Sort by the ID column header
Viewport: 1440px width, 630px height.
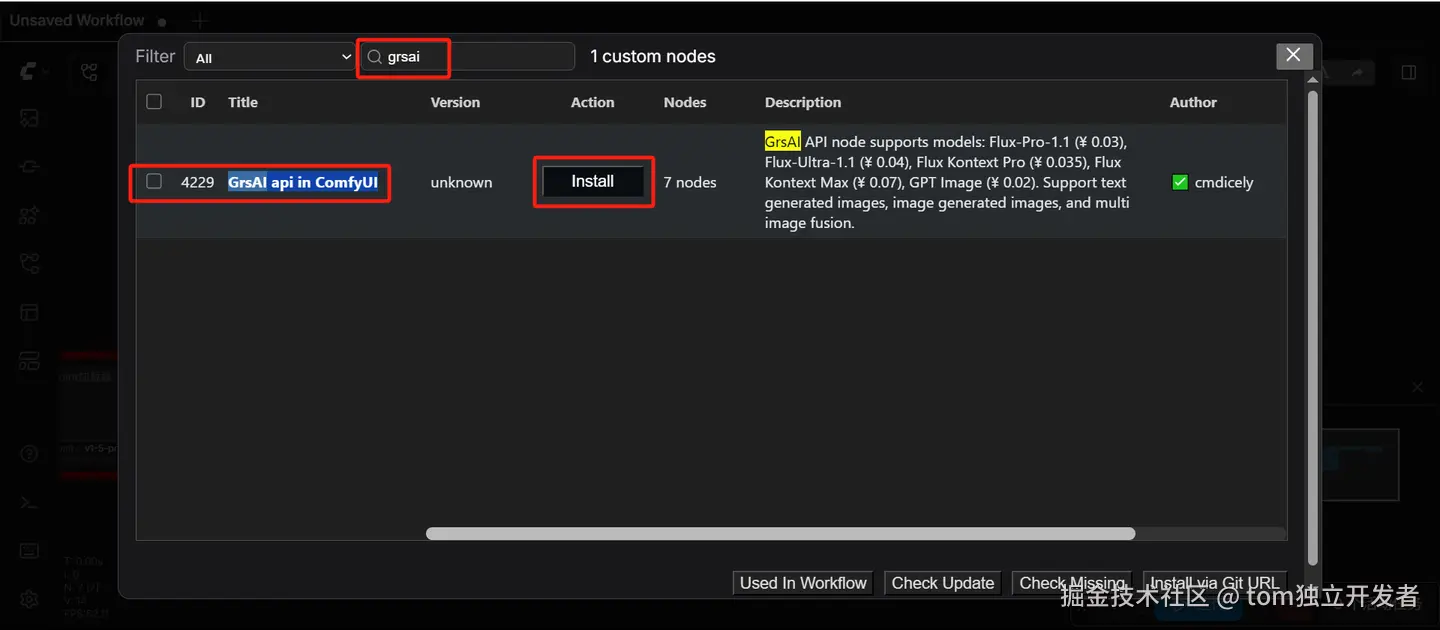coord(198,102)
